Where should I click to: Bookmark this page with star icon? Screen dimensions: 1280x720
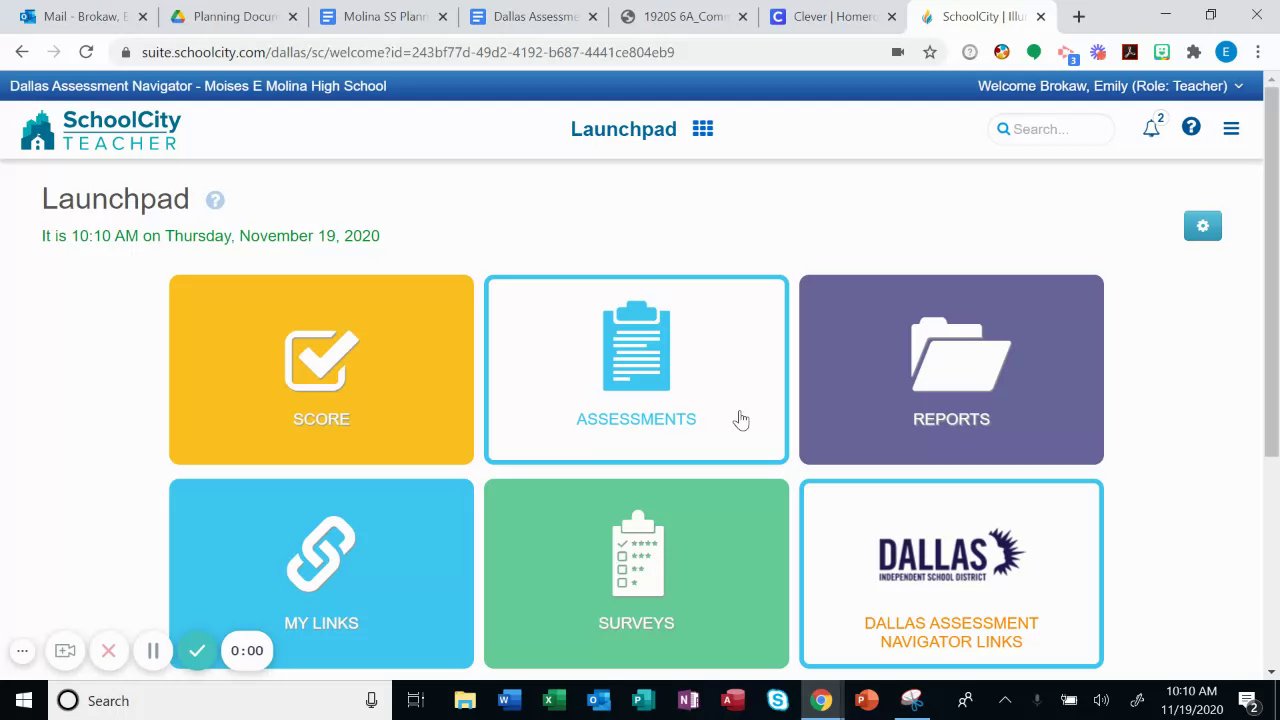[930, 52]
